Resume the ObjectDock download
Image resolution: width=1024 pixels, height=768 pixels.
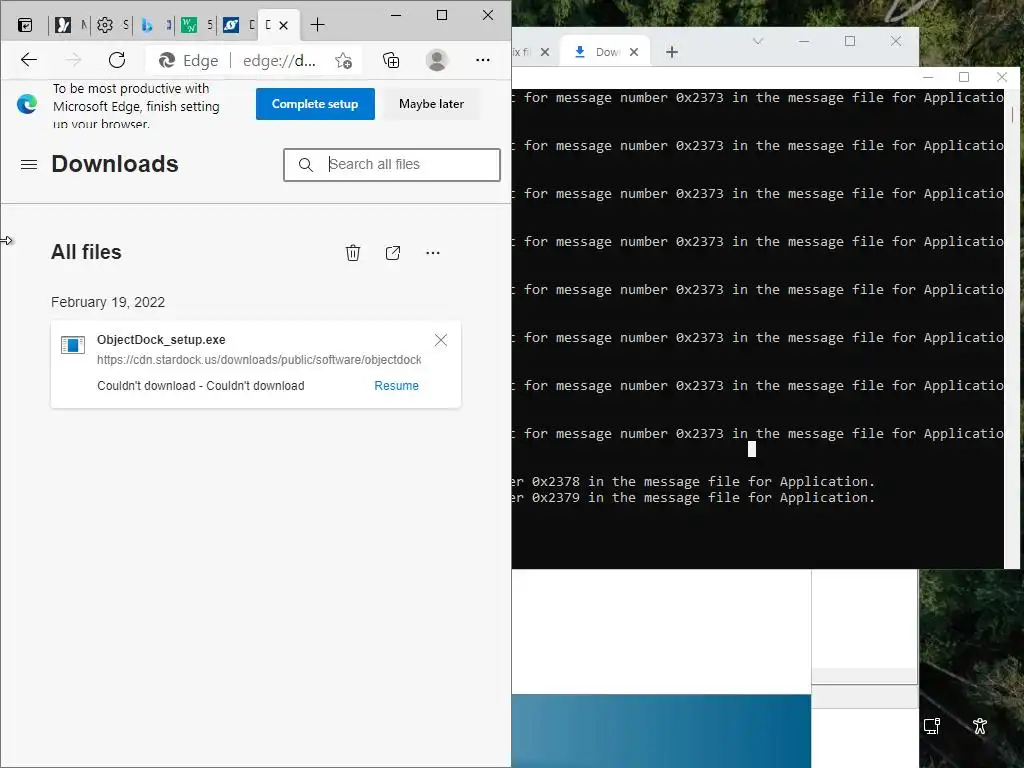[x=396, y=386]
